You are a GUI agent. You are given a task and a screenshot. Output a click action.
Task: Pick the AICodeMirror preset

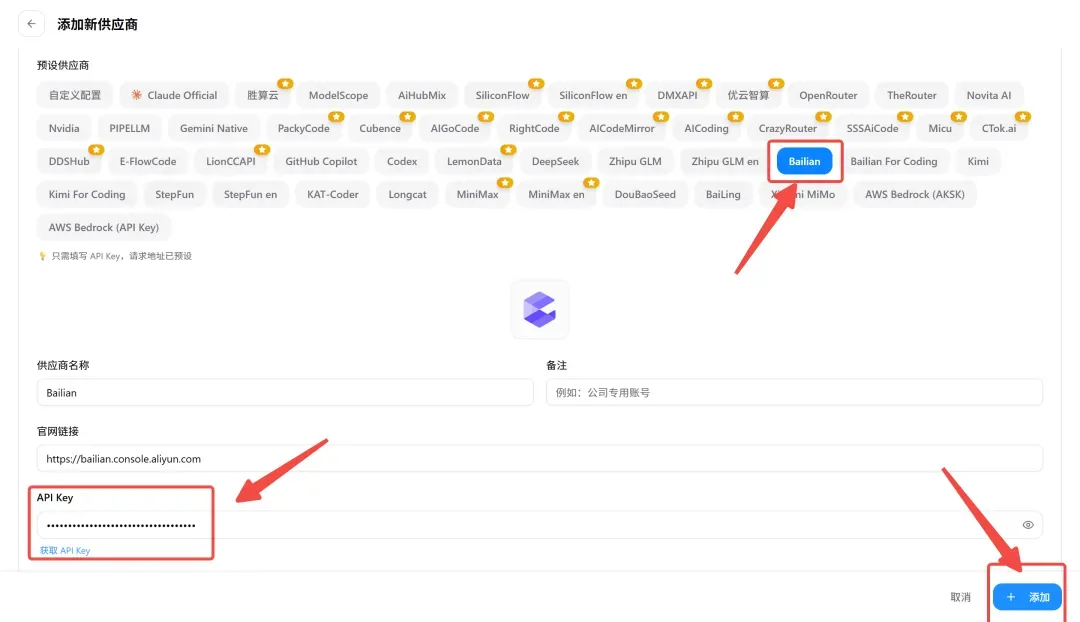tap(621, 128)
